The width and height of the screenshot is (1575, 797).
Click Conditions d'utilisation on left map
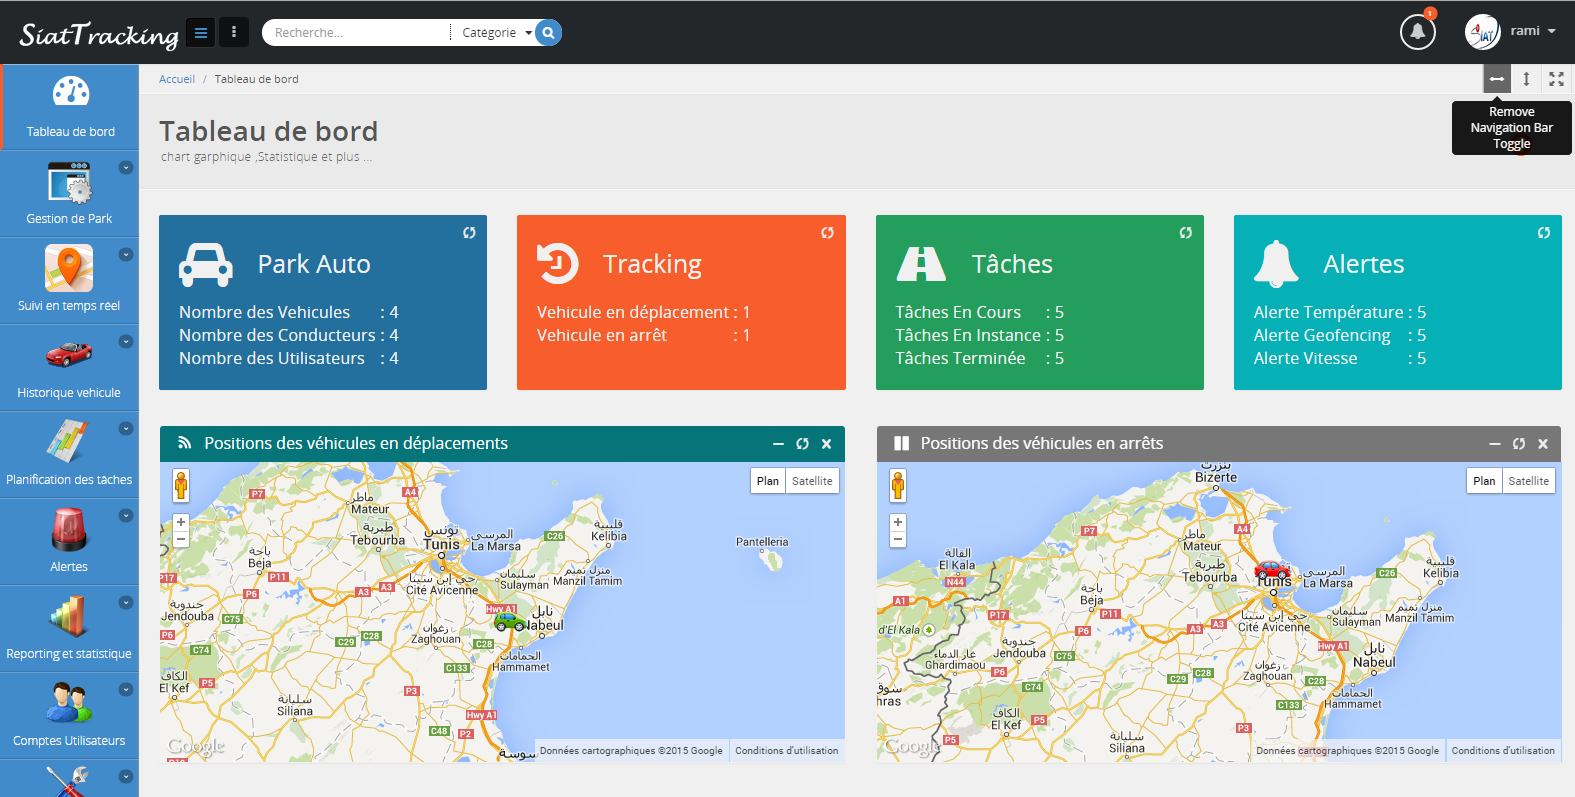(x=787, y=751)
